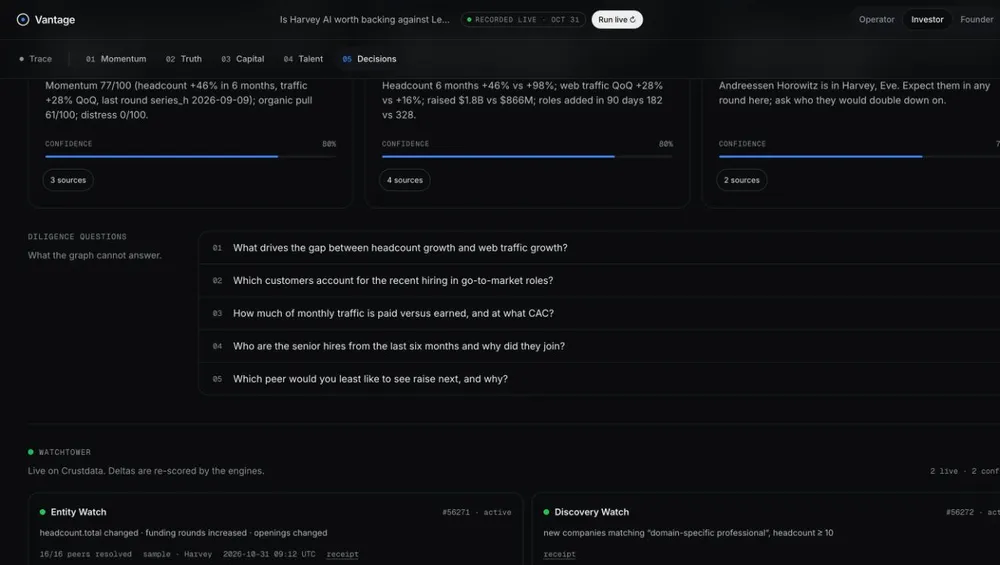The height and width of the screenshot is (565, 1000).
Task: Click the Harvey AI question title
Action: [x=364, y=20]
